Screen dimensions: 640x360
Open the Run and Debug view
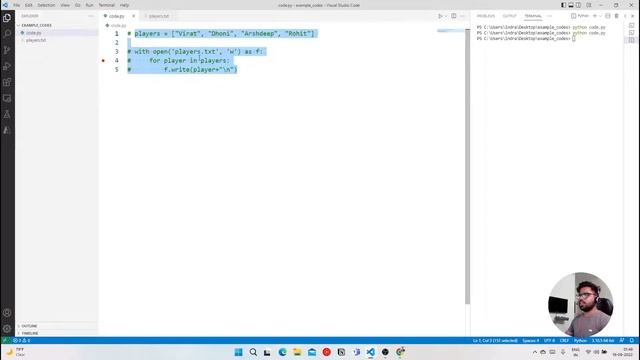pyautogui.click(x=7, y=66)
